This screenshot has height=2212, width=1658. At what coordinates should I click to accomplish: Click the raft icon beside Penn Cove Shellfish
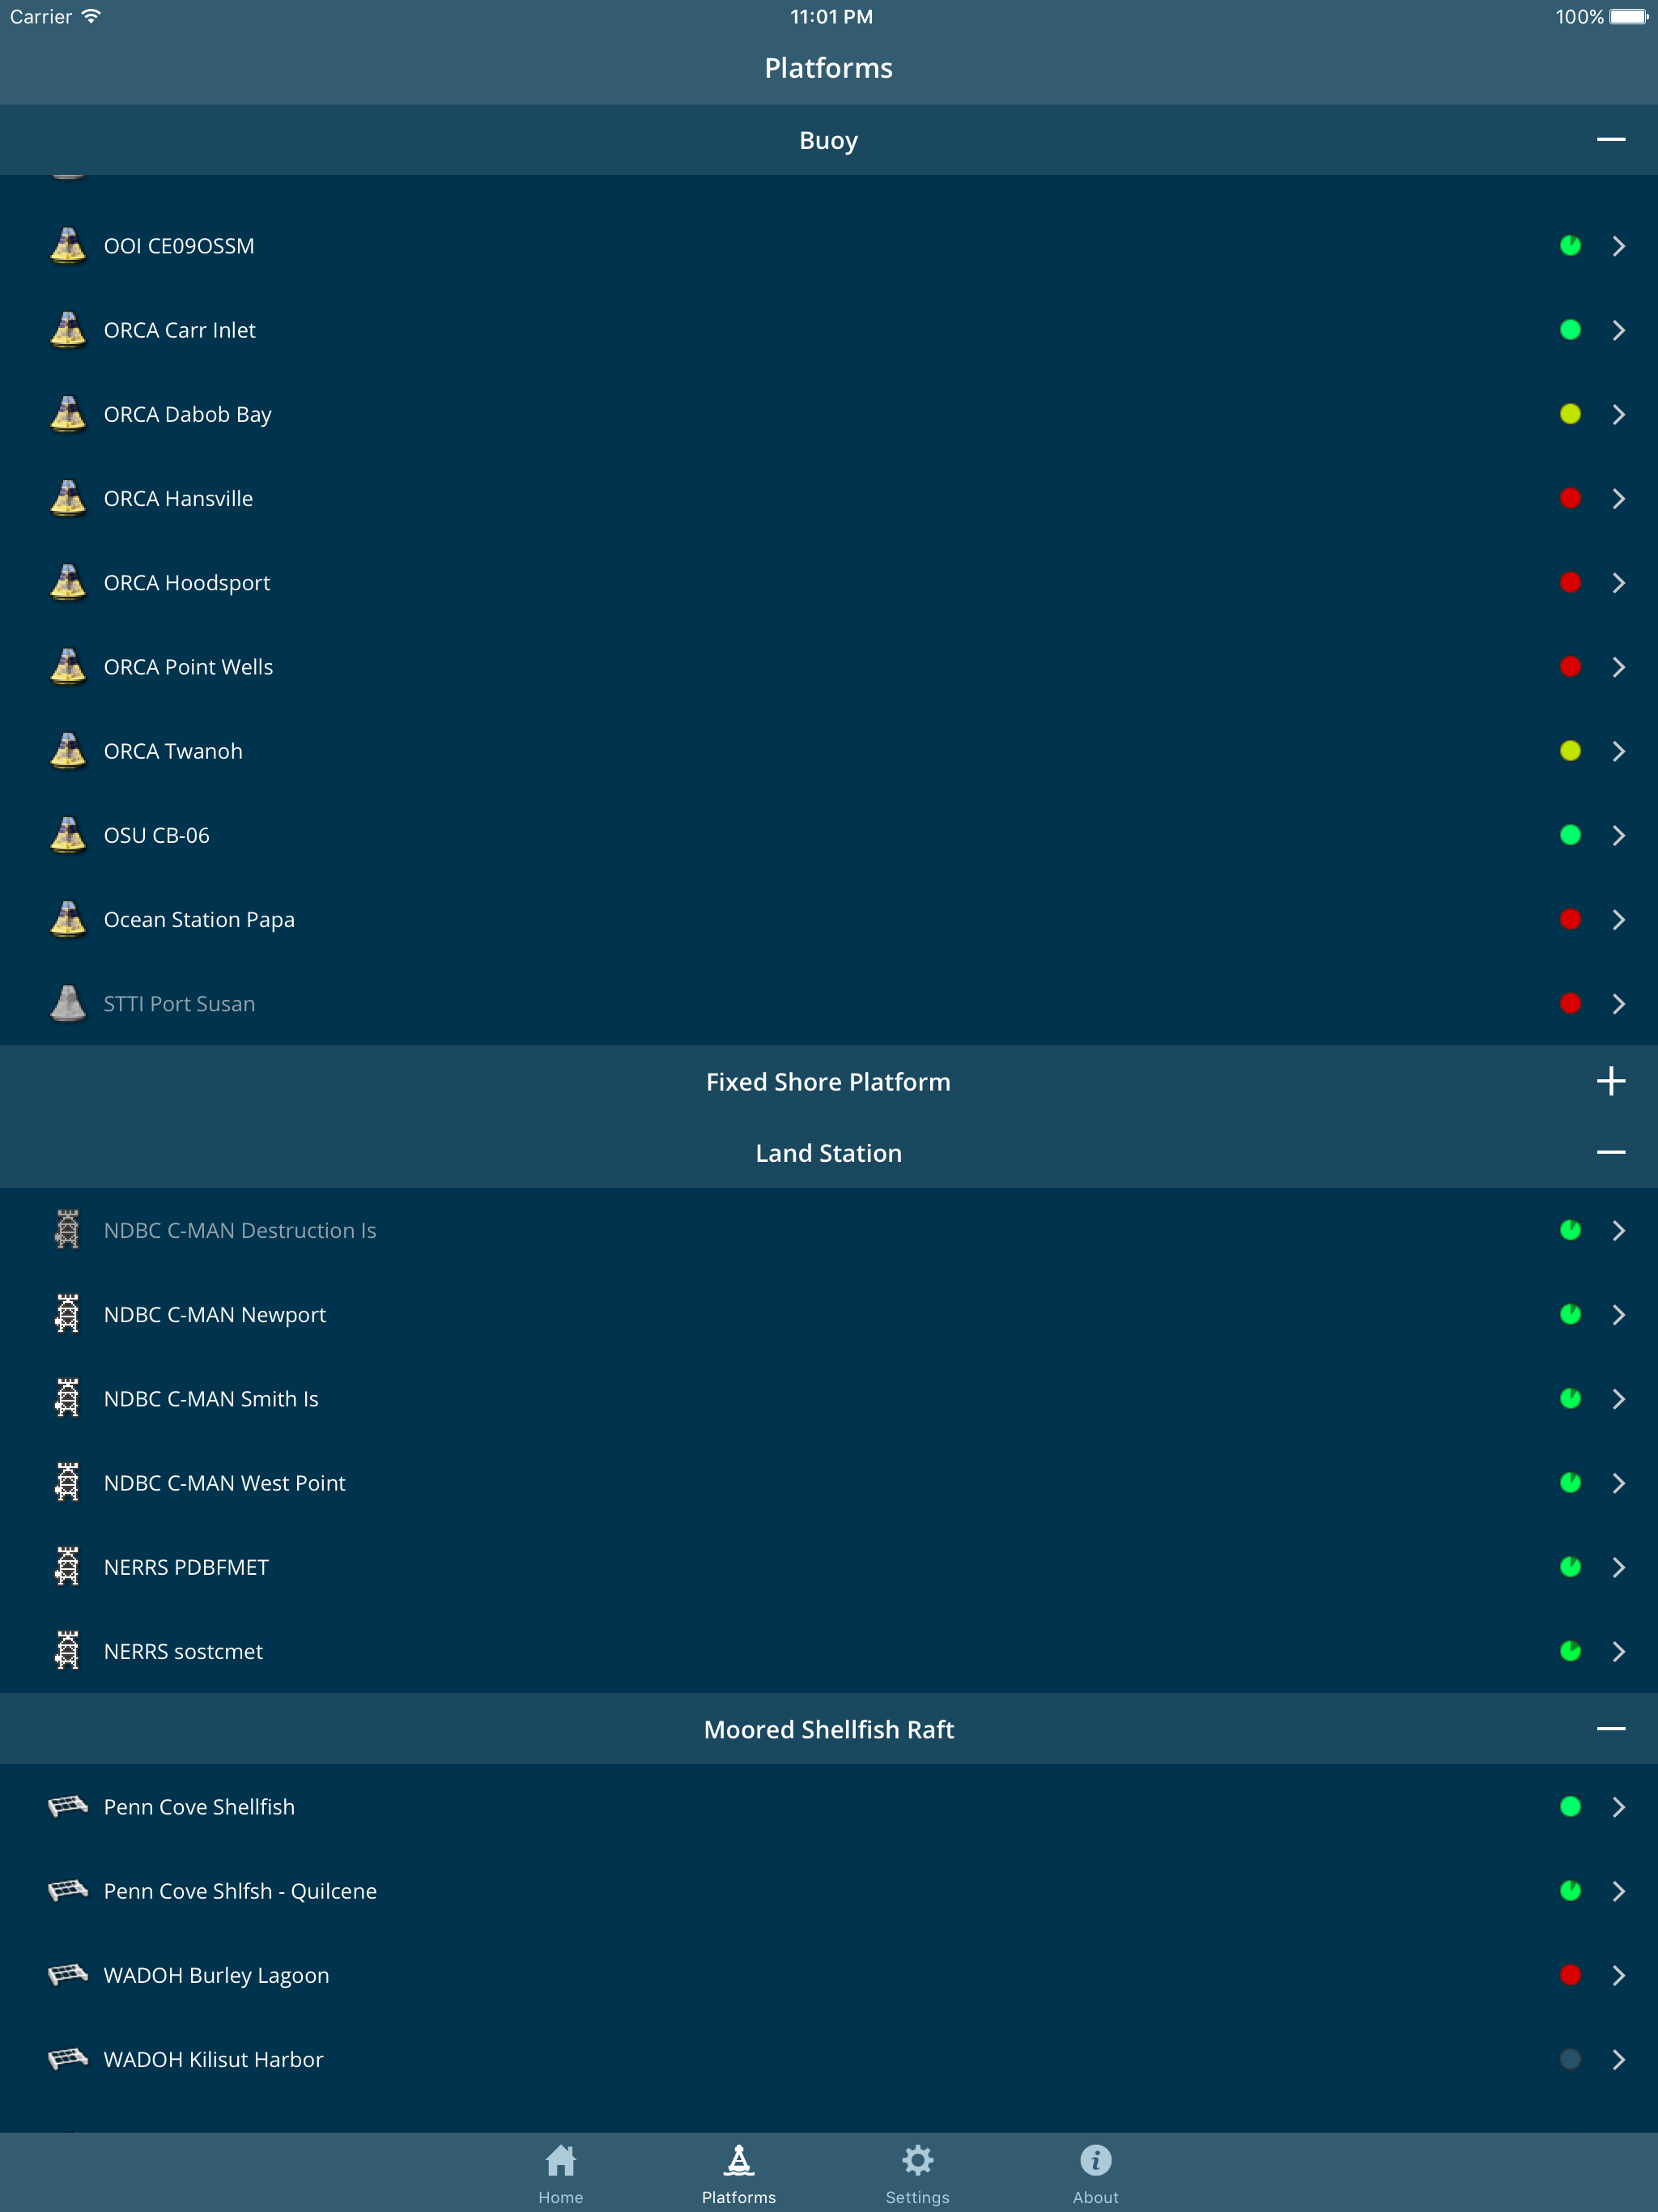point(67,1806)
